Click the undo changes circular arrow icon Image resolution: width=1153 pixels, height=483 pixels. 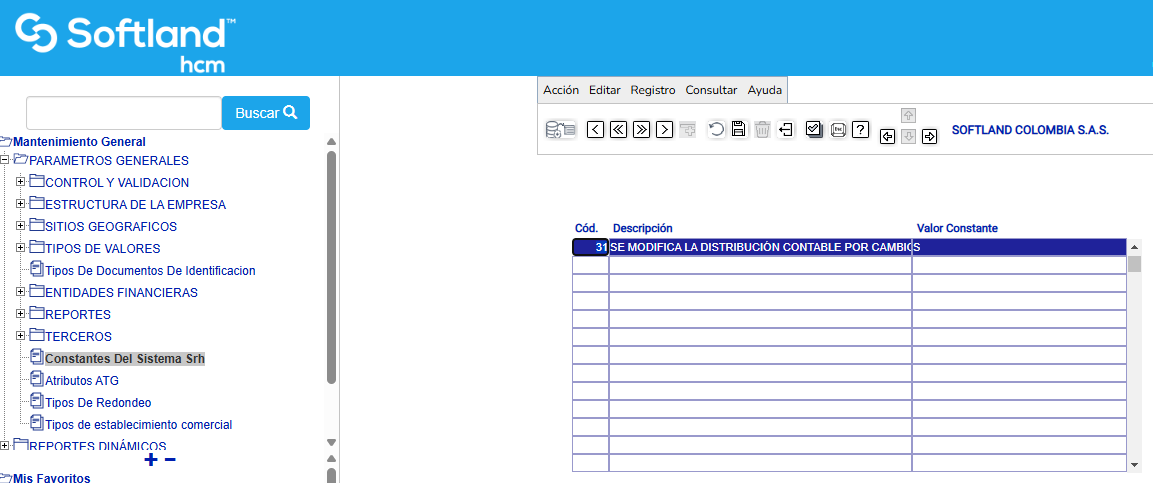[x=716, y=129]
